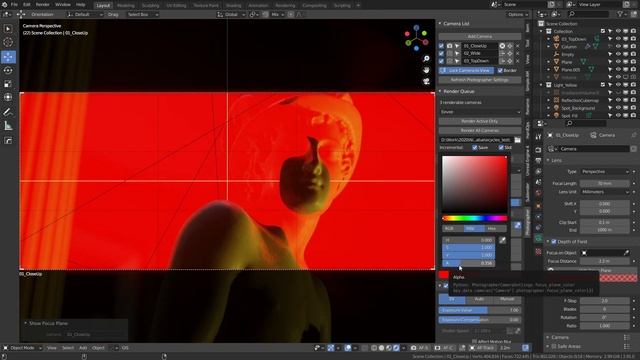Image resolution: width=640 pixels, height=360 pixels.
Task: Open the Render menu
Action: [x=42, y=5]
